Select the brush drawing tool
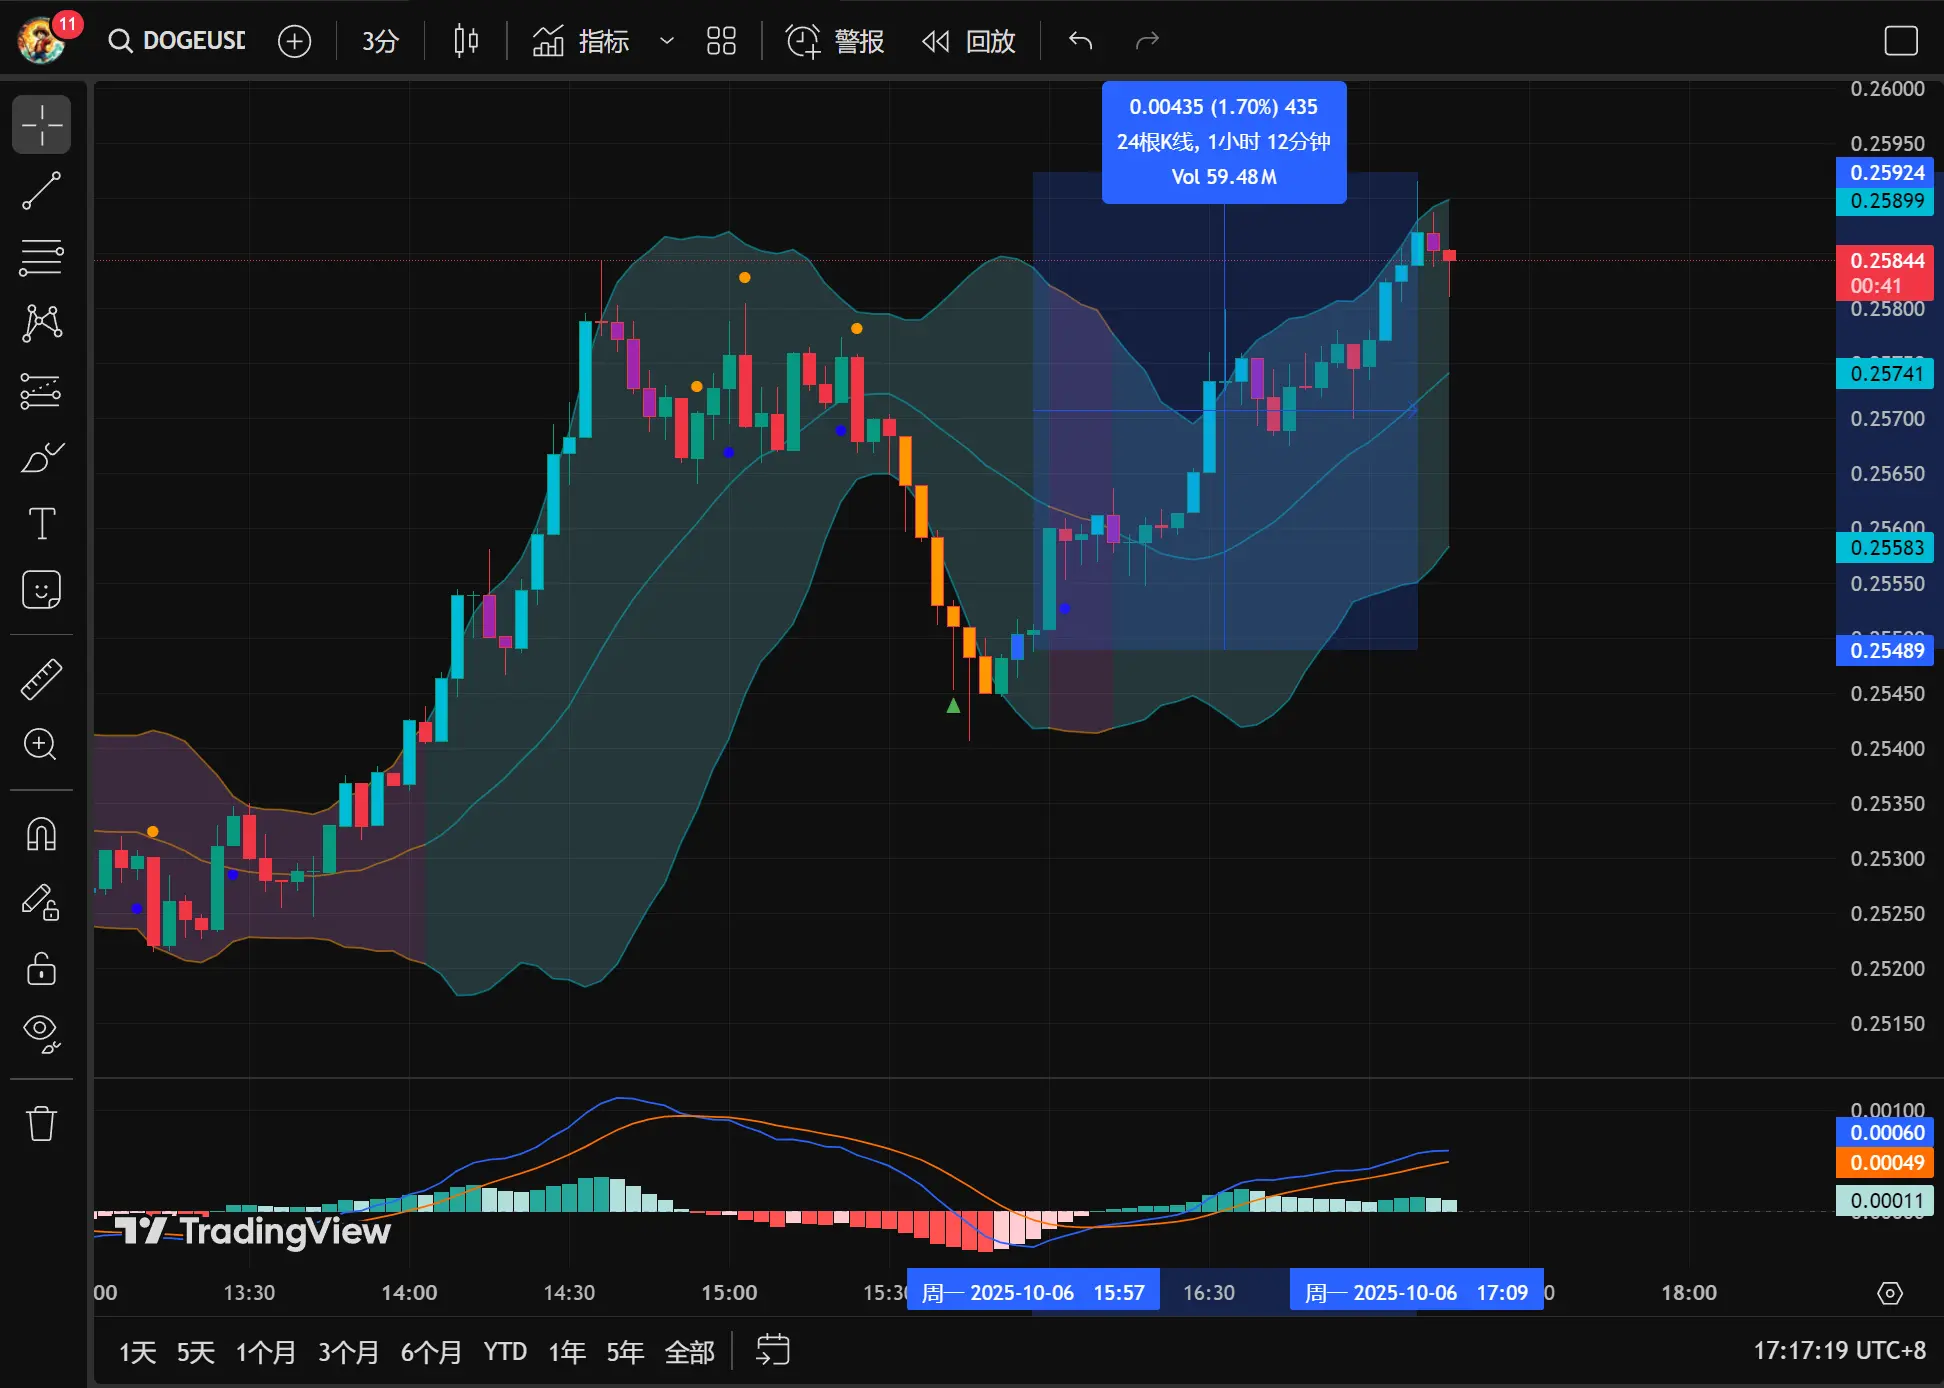 pyautogui.click(x=41, y=457)
